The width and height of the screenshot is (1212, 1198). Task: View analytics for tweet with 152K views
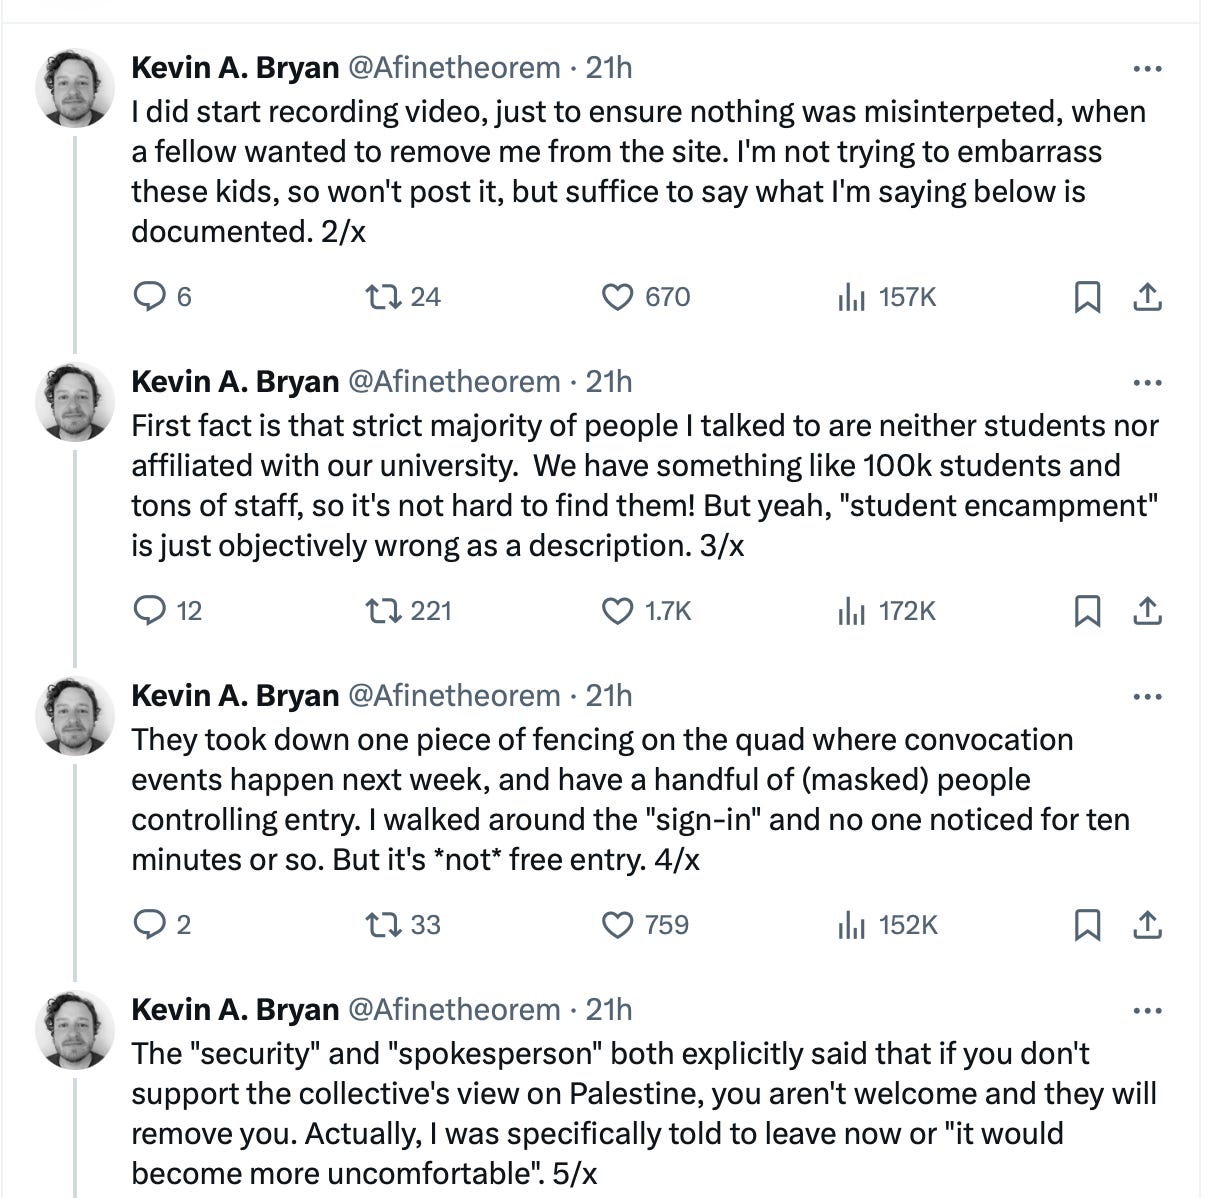tap(851, 925)
